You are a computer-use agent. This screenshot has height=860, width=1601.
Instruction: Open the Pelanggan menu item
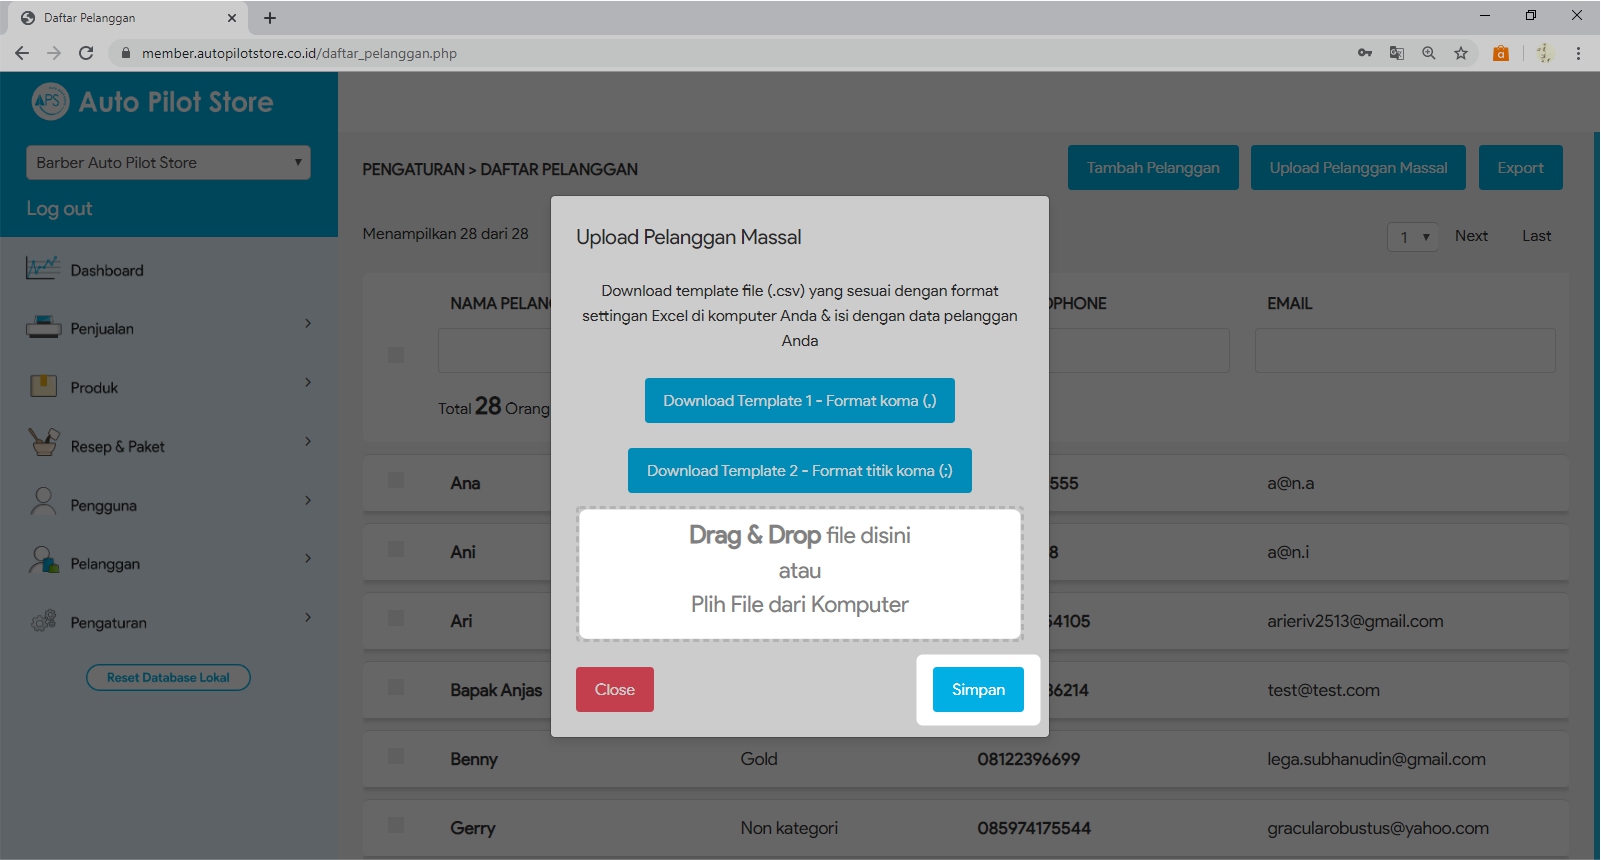105,564
